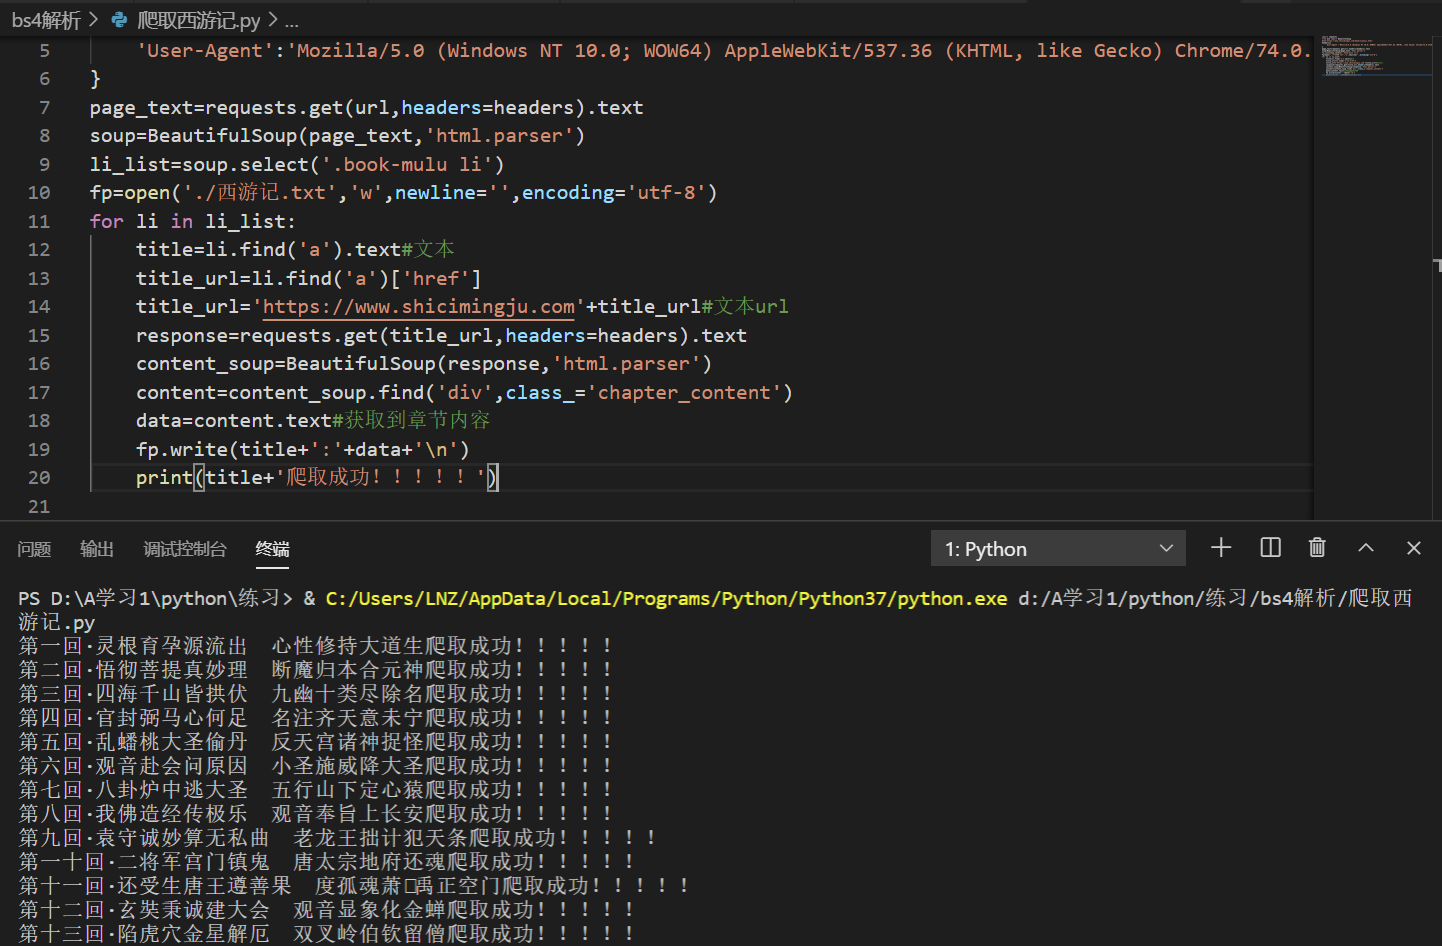
Task: Click the shicimingju.com URL on line 14
Action: coord(418,306)
